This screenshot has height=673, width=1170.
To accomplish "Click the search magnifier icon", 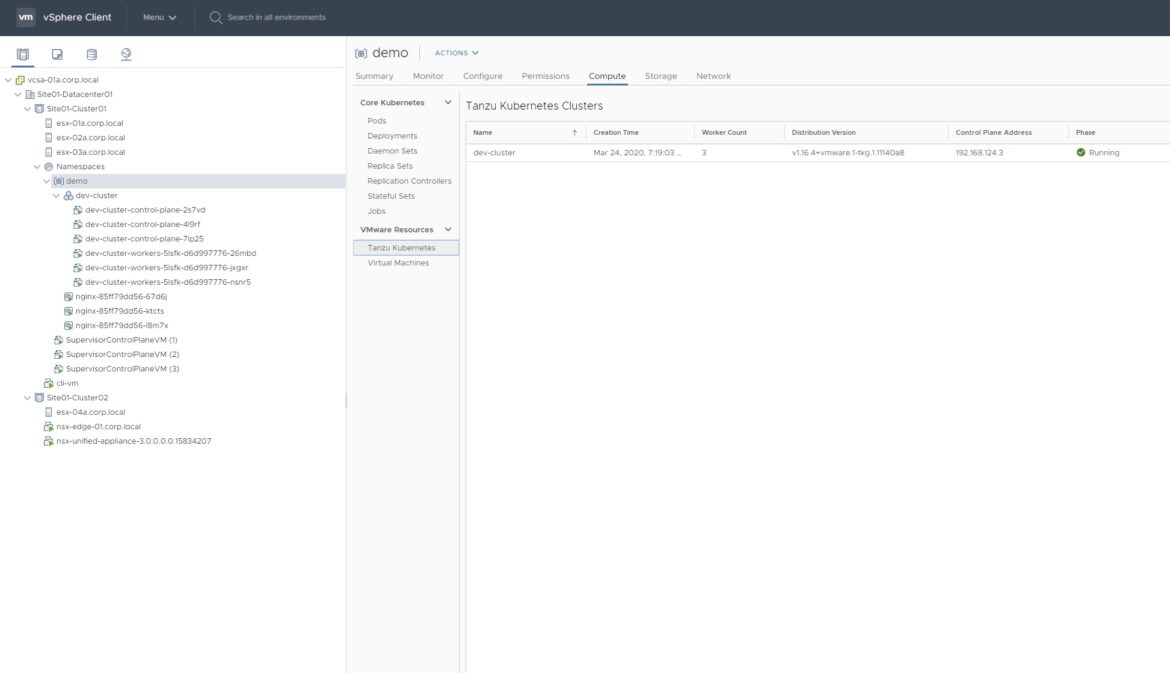I will pos(216,17).
